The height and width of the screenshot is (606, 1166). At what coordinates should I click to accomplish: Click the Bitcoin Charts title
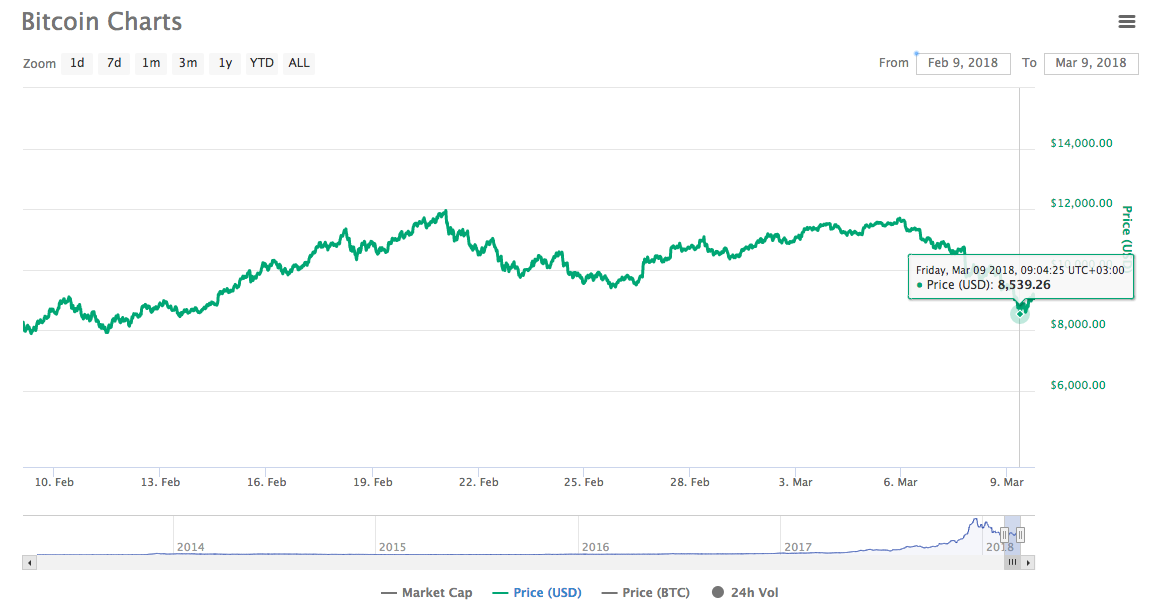(x=102, y=22)
